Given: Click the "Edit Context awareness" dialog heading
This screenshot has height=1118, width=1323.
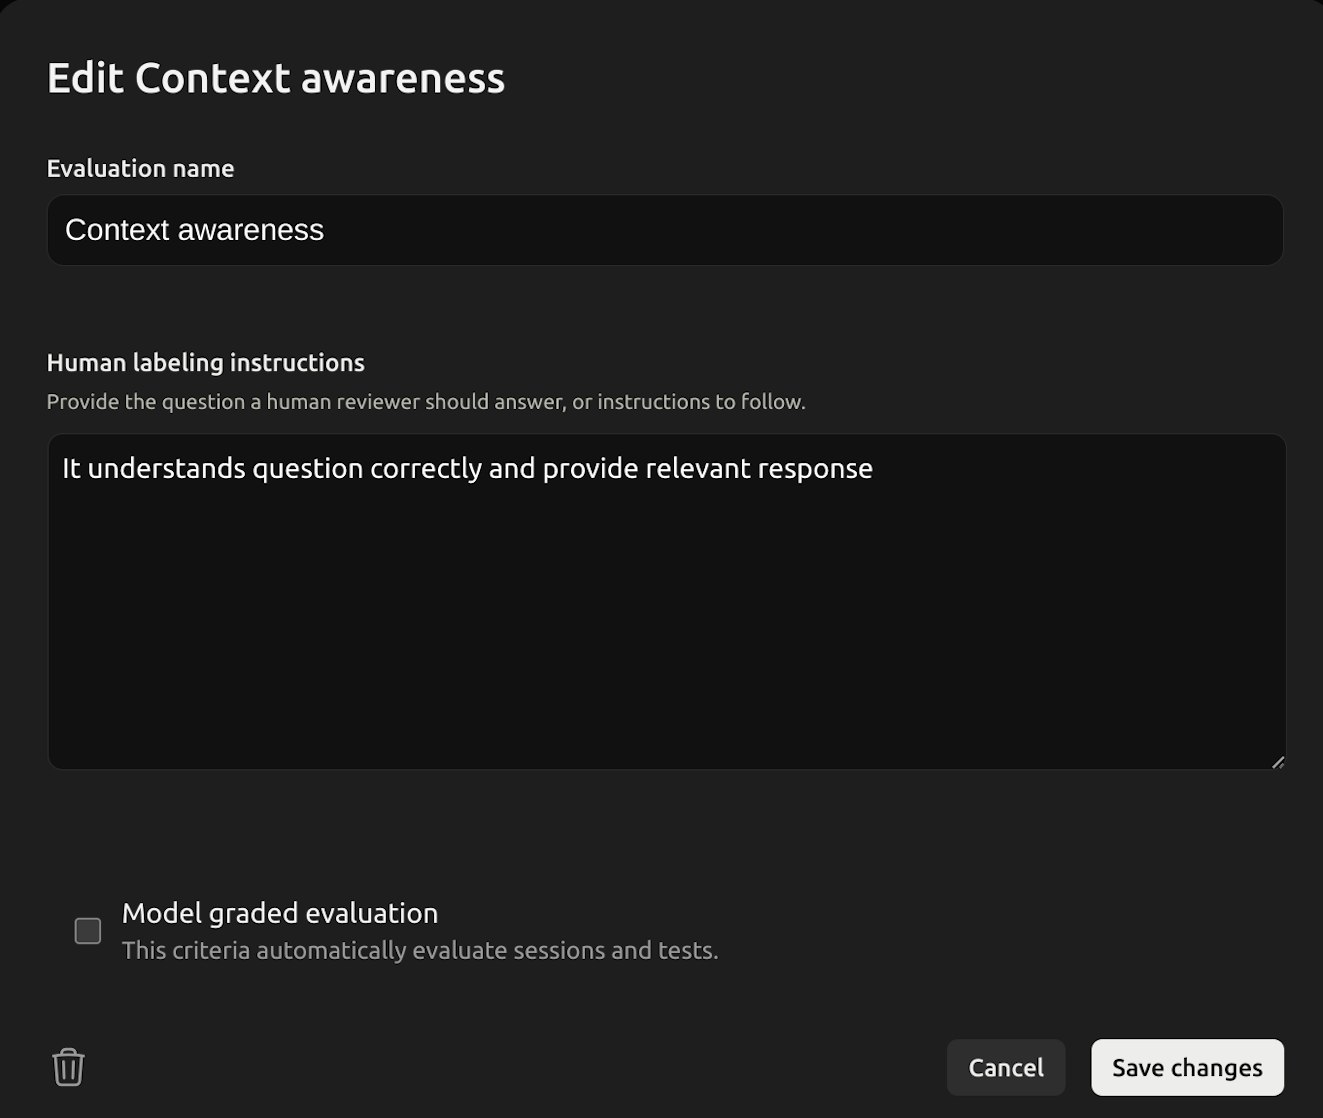Looking at the screenshot, I should pos(276,78).
